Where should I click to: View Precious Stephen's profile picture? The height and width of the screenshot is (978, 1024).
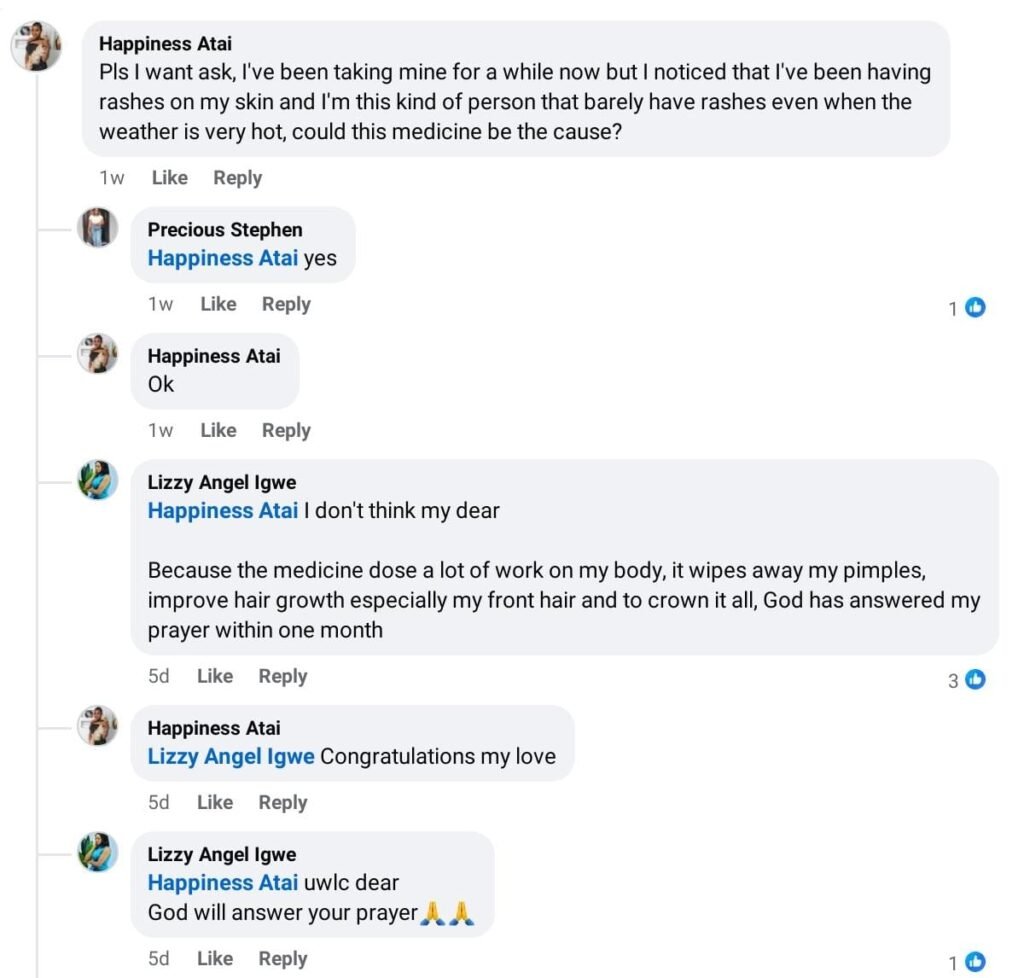[98, 227]
